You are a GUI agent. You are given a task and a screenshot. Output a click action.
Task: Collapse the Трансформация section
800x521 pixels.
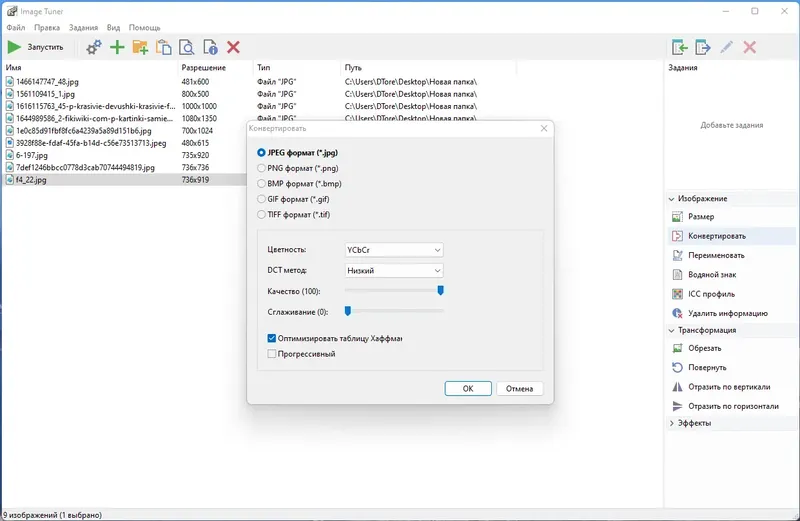(671, 331)
